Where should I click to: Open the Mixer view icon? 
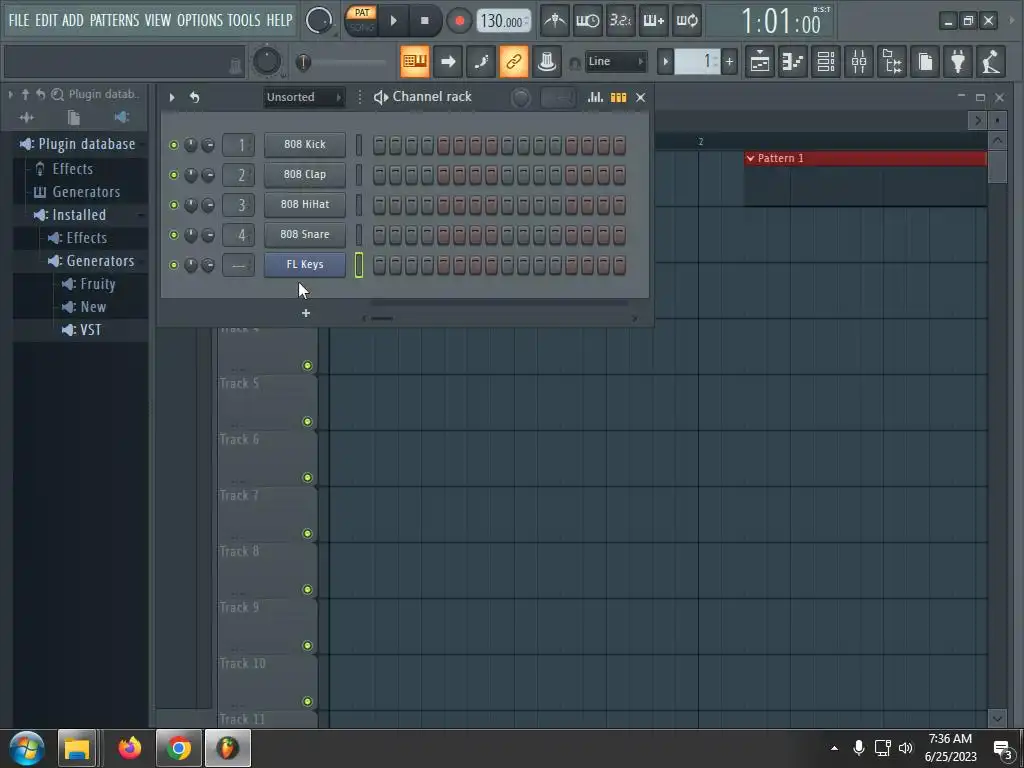859,61
